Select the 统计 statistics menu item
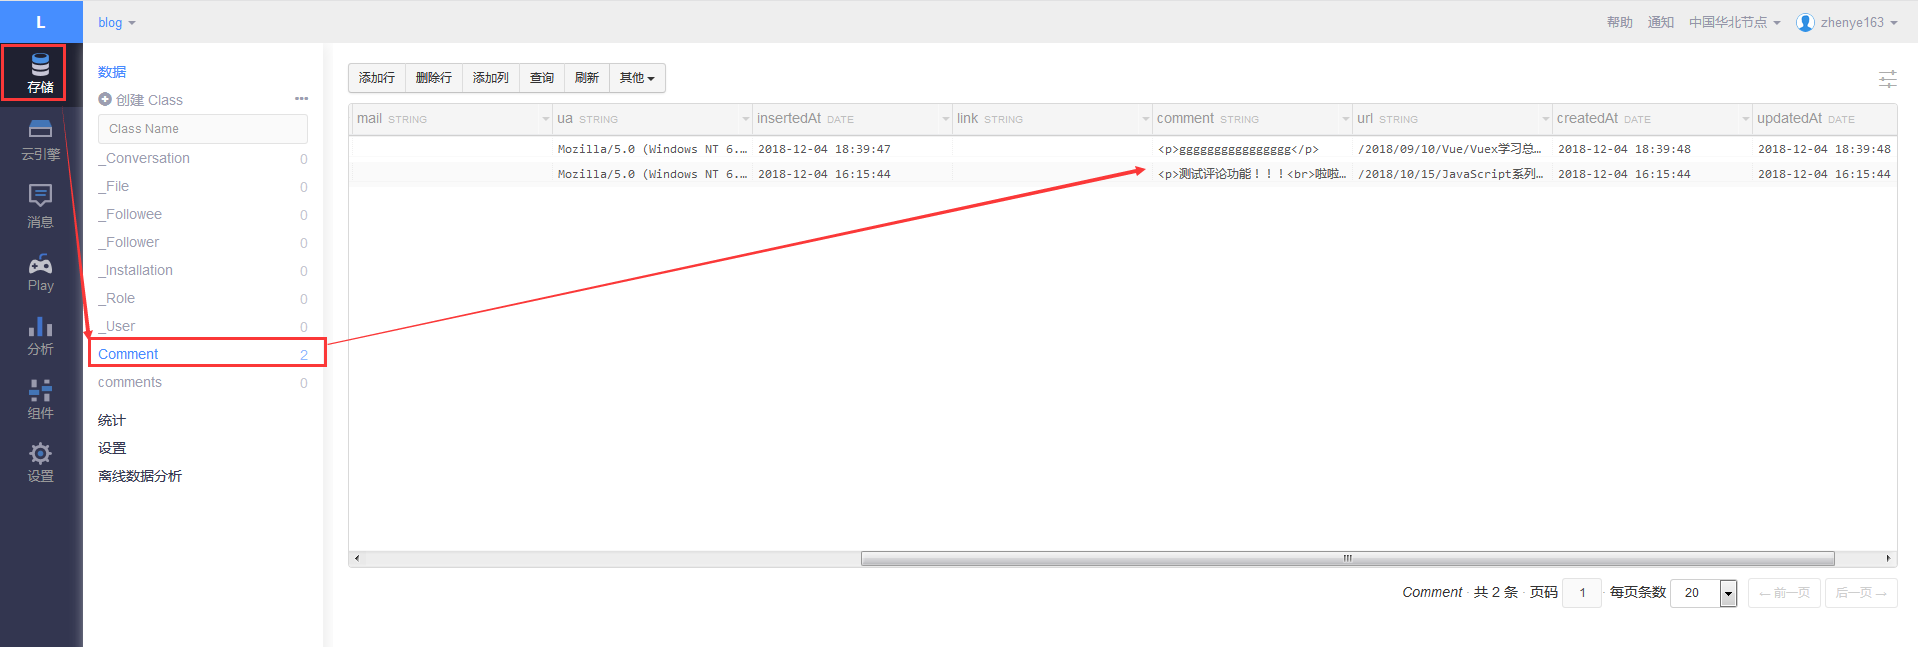The height and width of the screenshot is (647, 1918). pyautogui.click(x=112, y=420)
